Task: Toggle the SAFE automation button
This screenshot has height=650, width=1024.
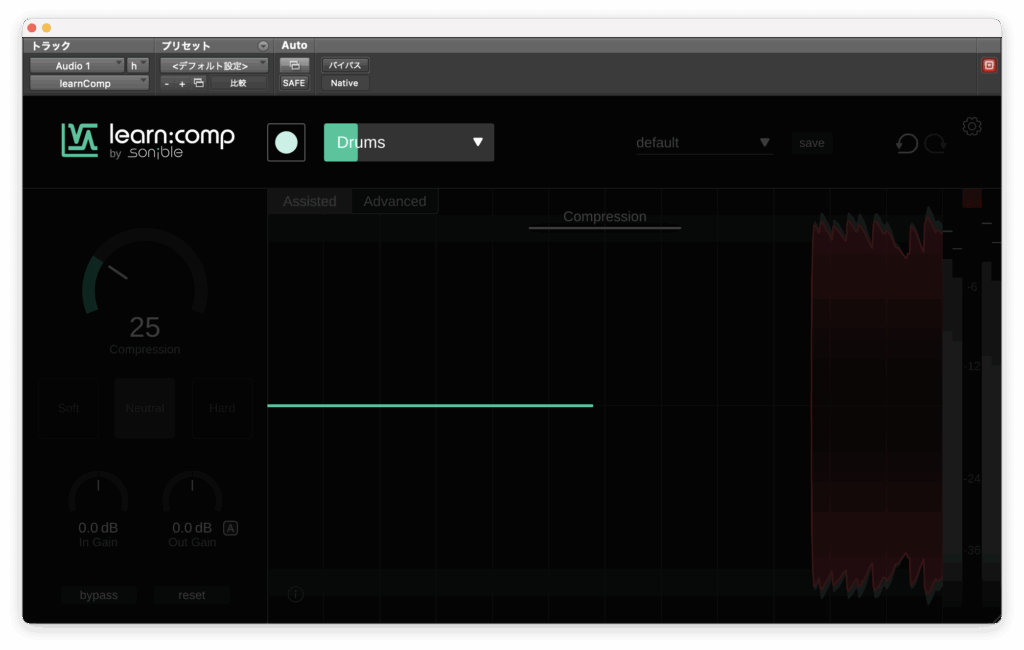Action: pos(294,83)
